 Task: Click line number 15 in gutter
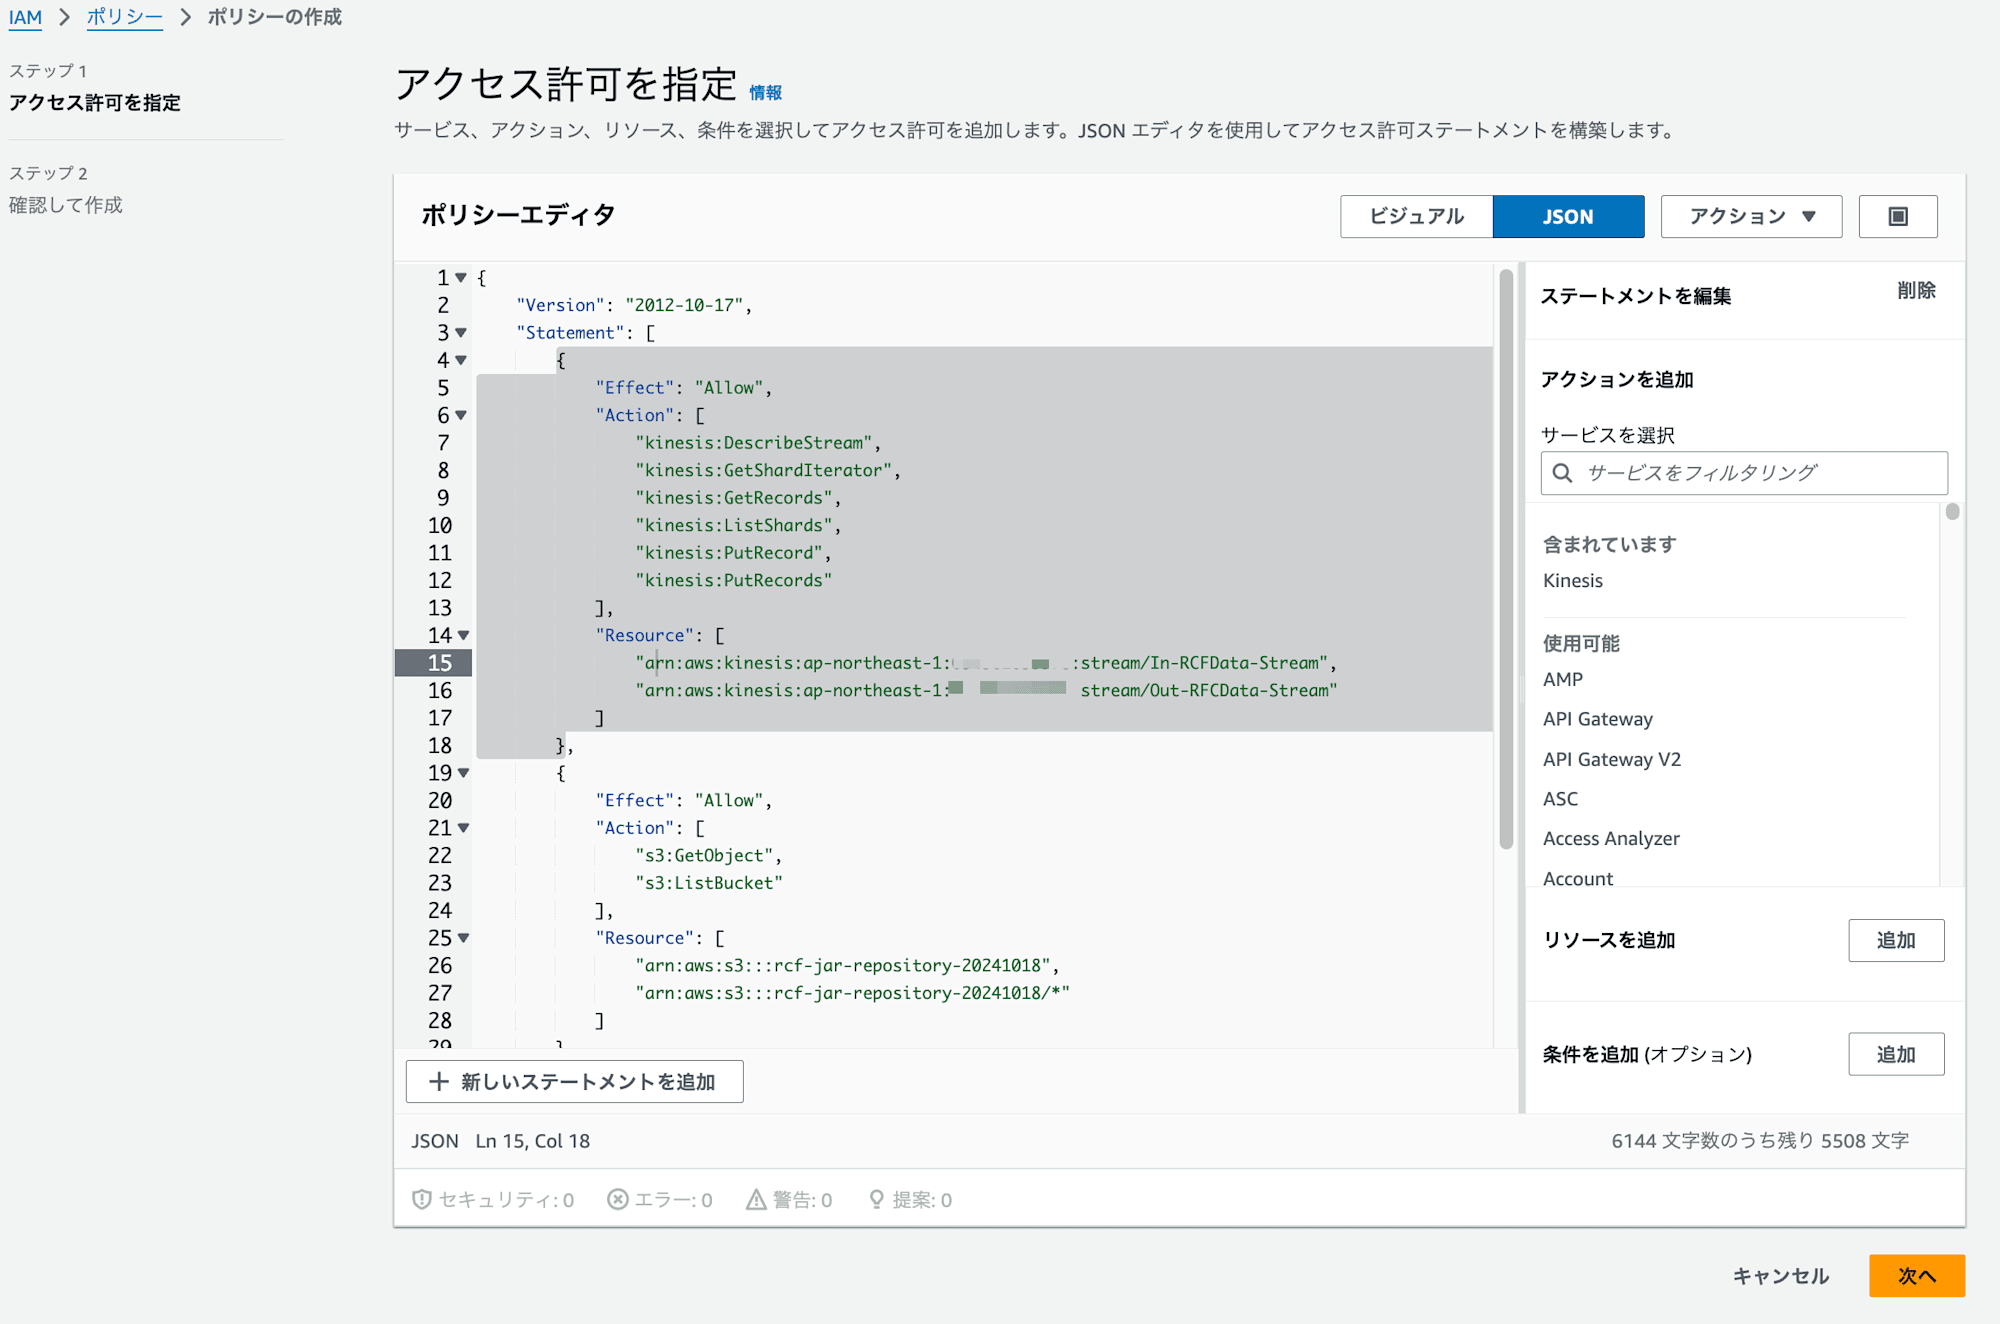[x=440, y=663]
